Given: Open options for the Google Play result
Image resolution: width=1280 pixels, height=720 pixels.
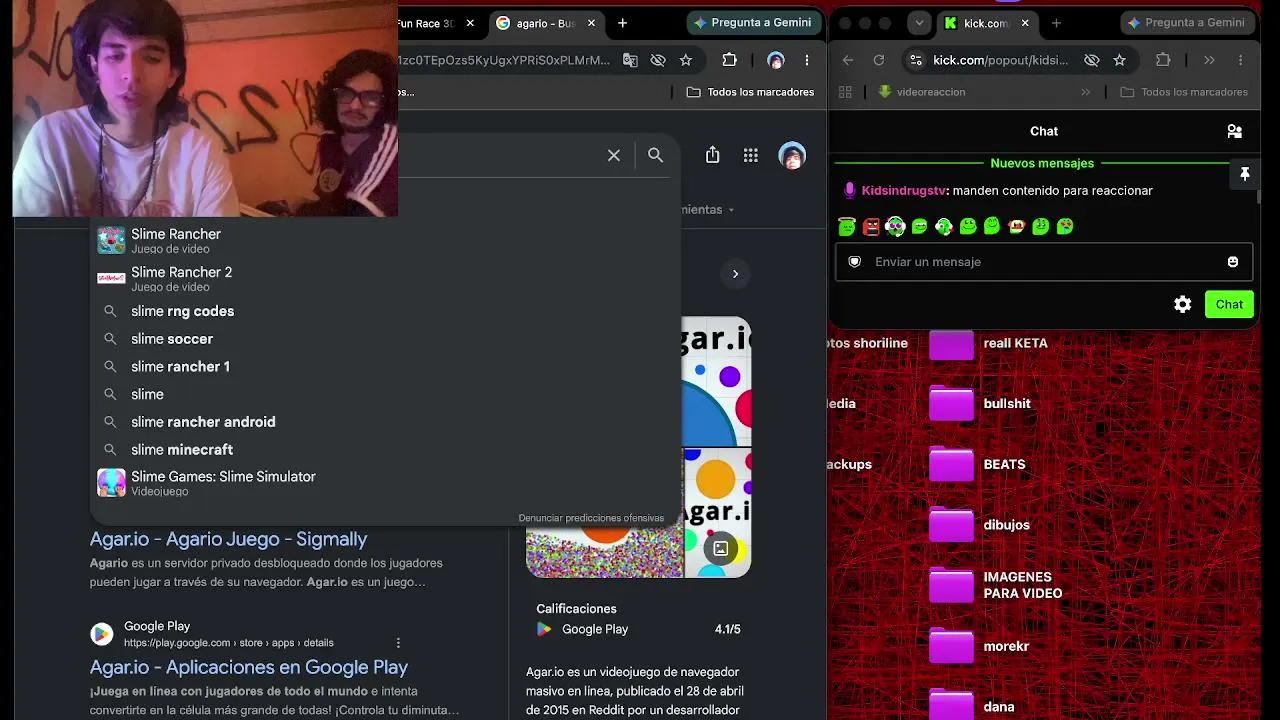Looking at the screenshot, I should coord(398,643).
